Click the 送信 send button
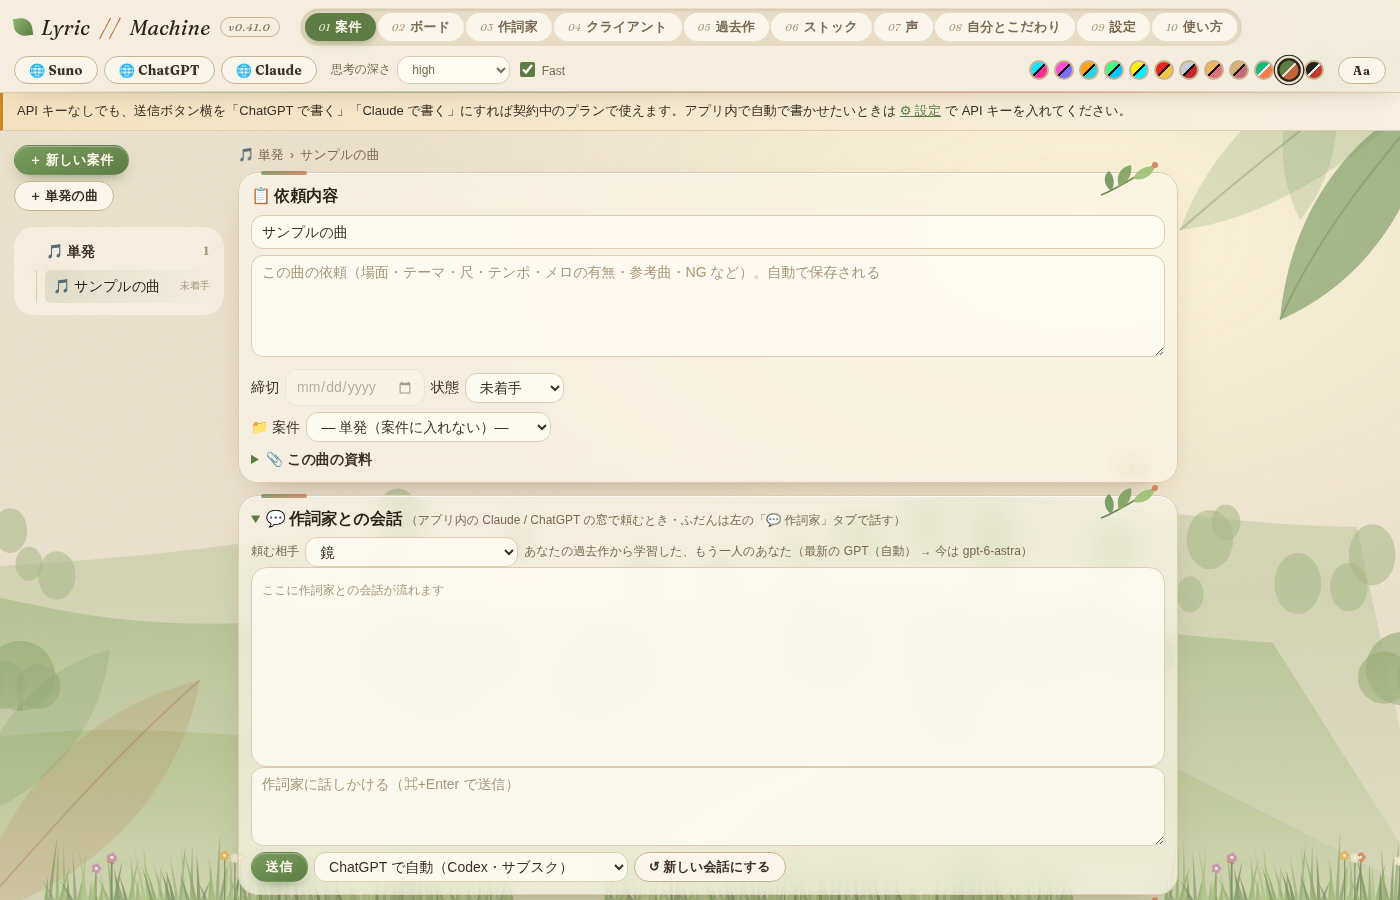Image resolution: width=1400 pixels, height=900 pixels. tap(279, 867)
